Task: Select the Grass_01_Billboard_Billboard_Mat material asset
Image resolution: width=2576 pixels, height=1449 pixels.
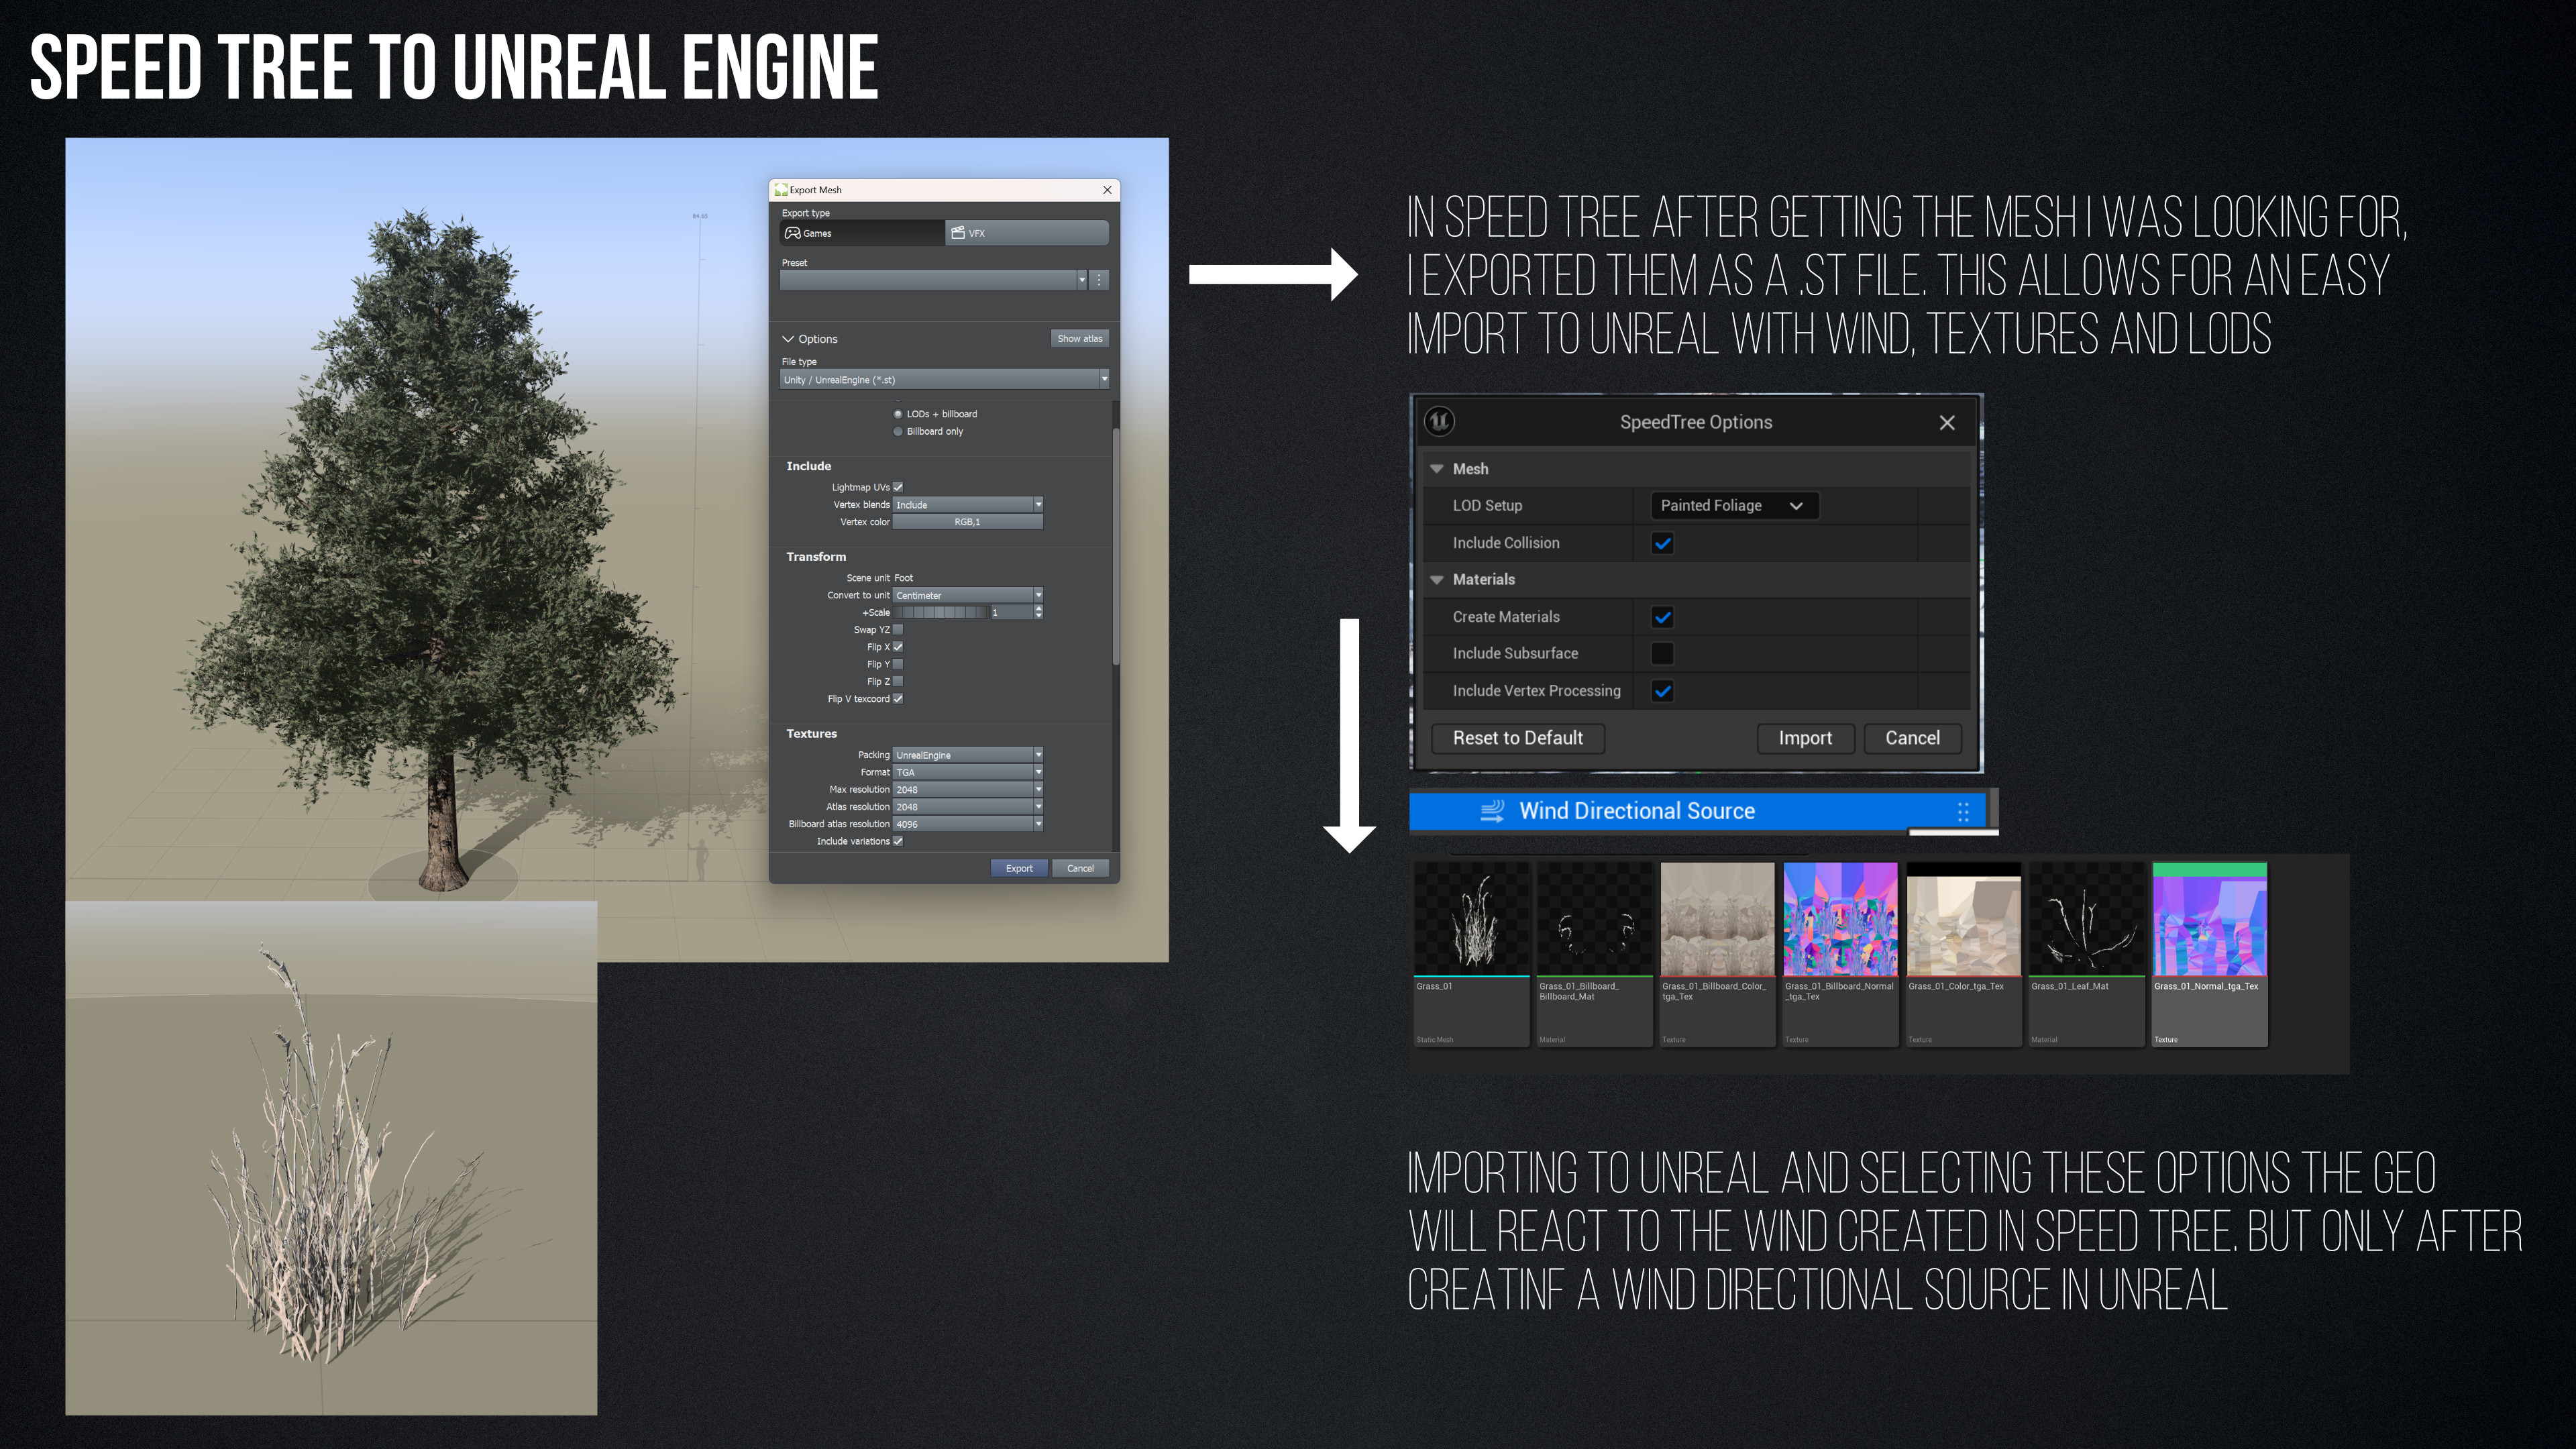Action: click(1594, 954)
